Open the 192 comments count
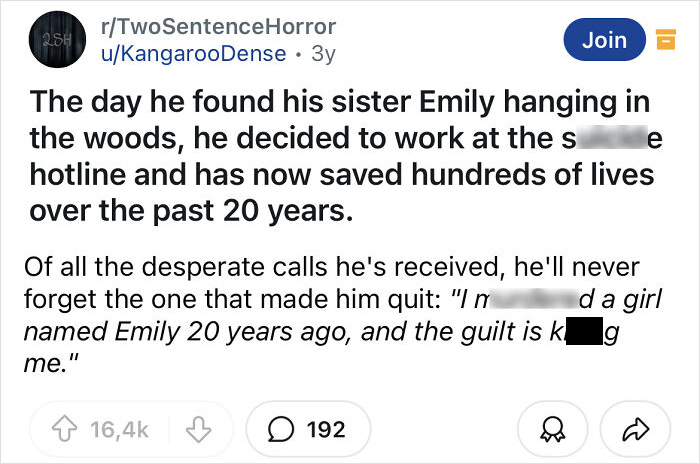 326,430
